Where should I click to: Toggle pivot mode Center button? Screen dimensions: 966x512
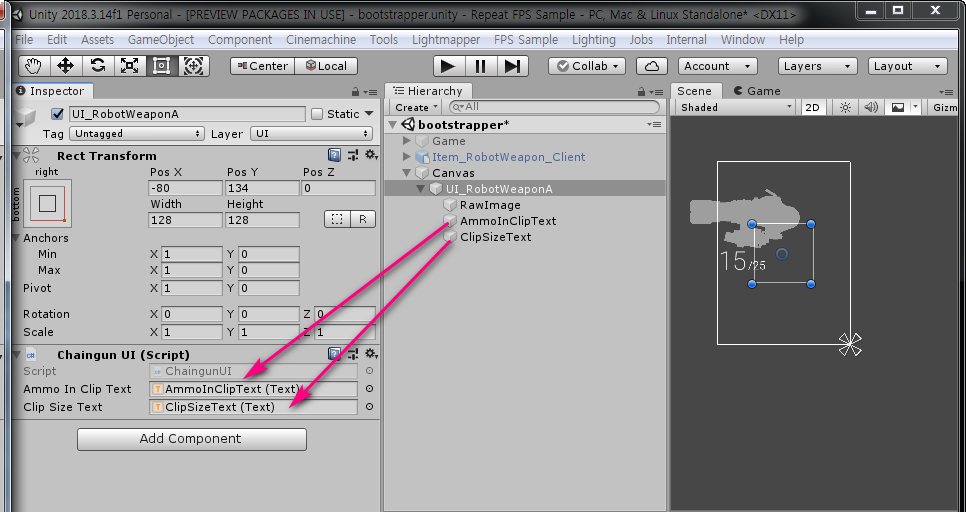263,66
